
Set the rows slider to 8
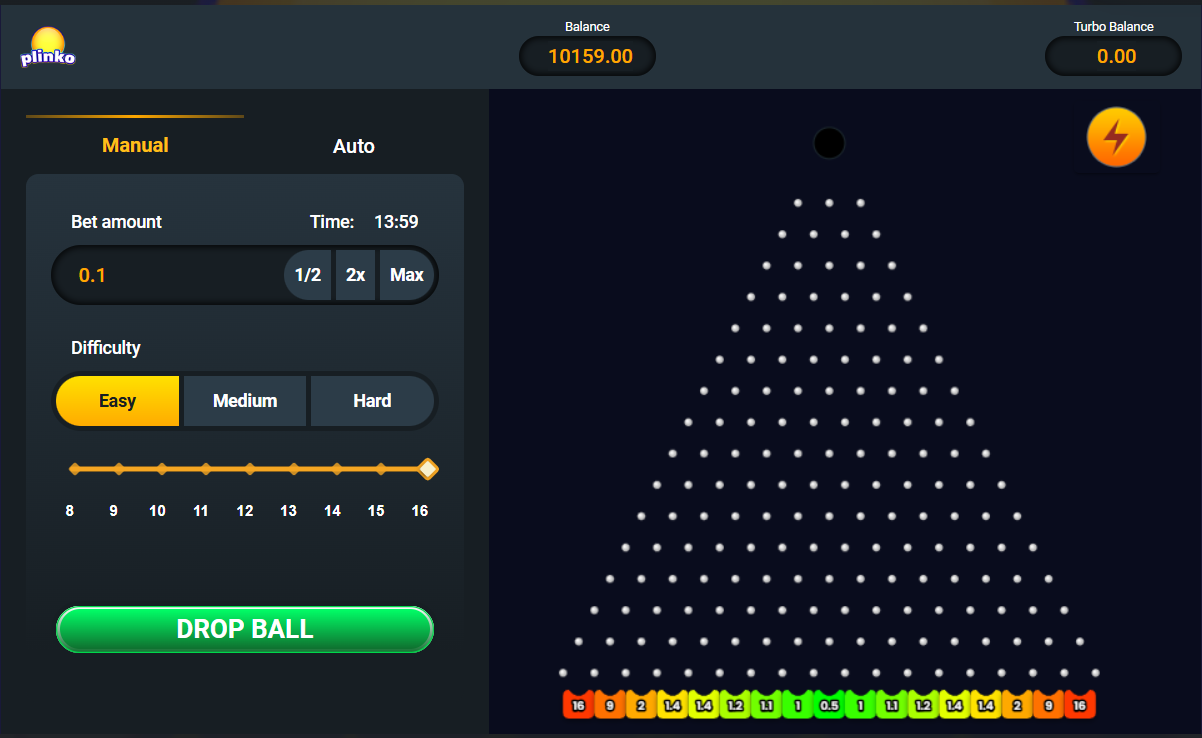74,469
